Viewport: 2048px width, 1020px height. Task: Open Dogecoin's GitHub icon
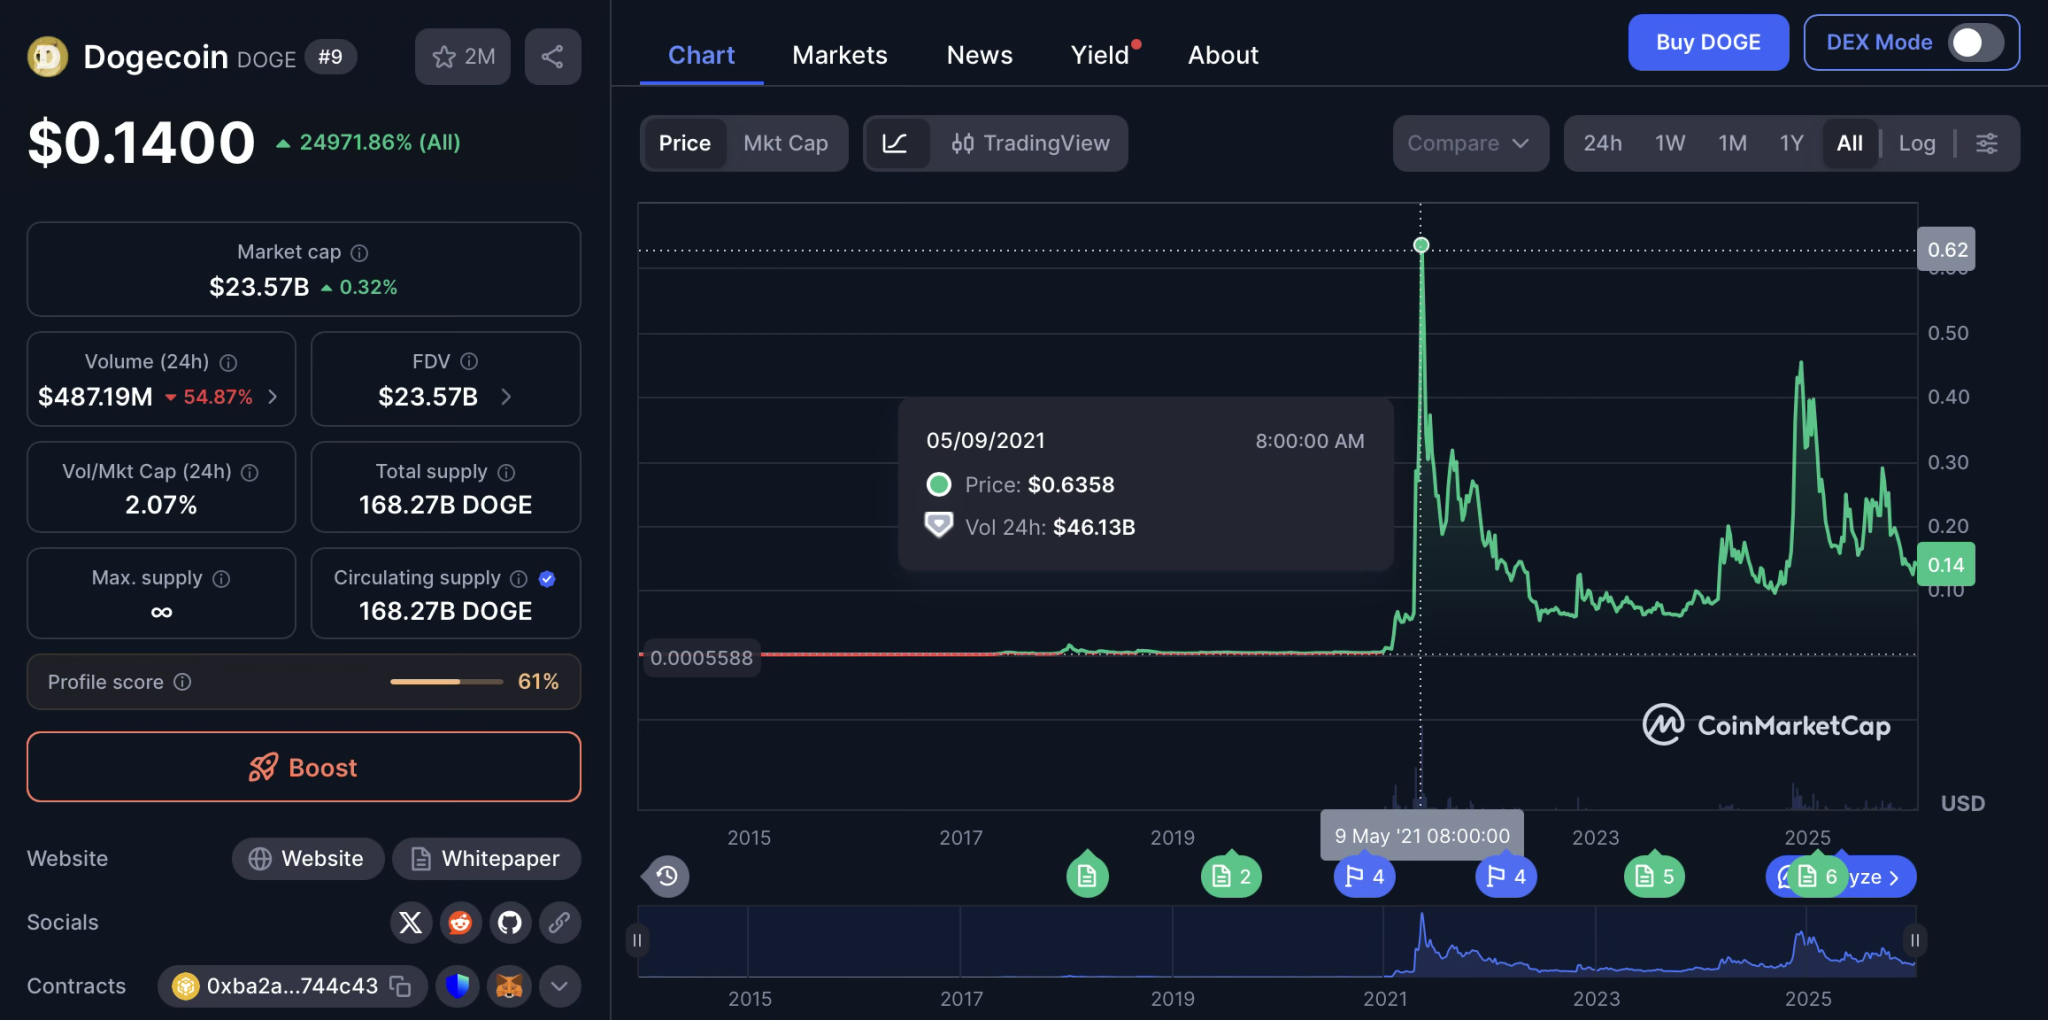pos(510,922)
